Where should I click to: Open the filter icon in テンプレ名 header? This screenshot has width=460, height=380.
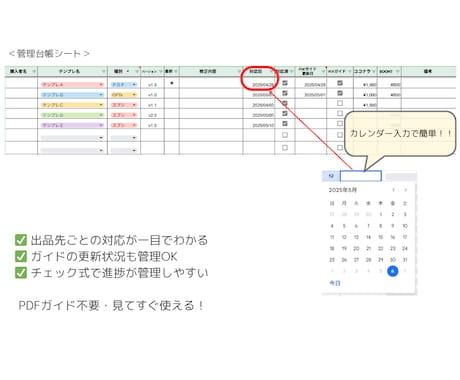click(103, 71)
